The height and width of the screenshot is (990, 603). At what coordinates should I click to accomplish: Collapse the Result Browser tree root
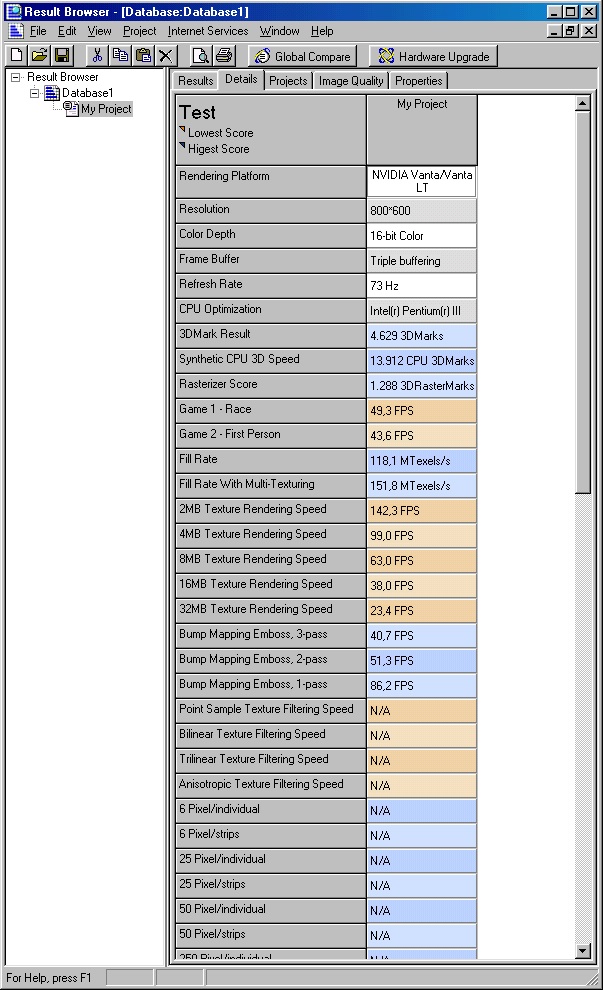(15, 77)
